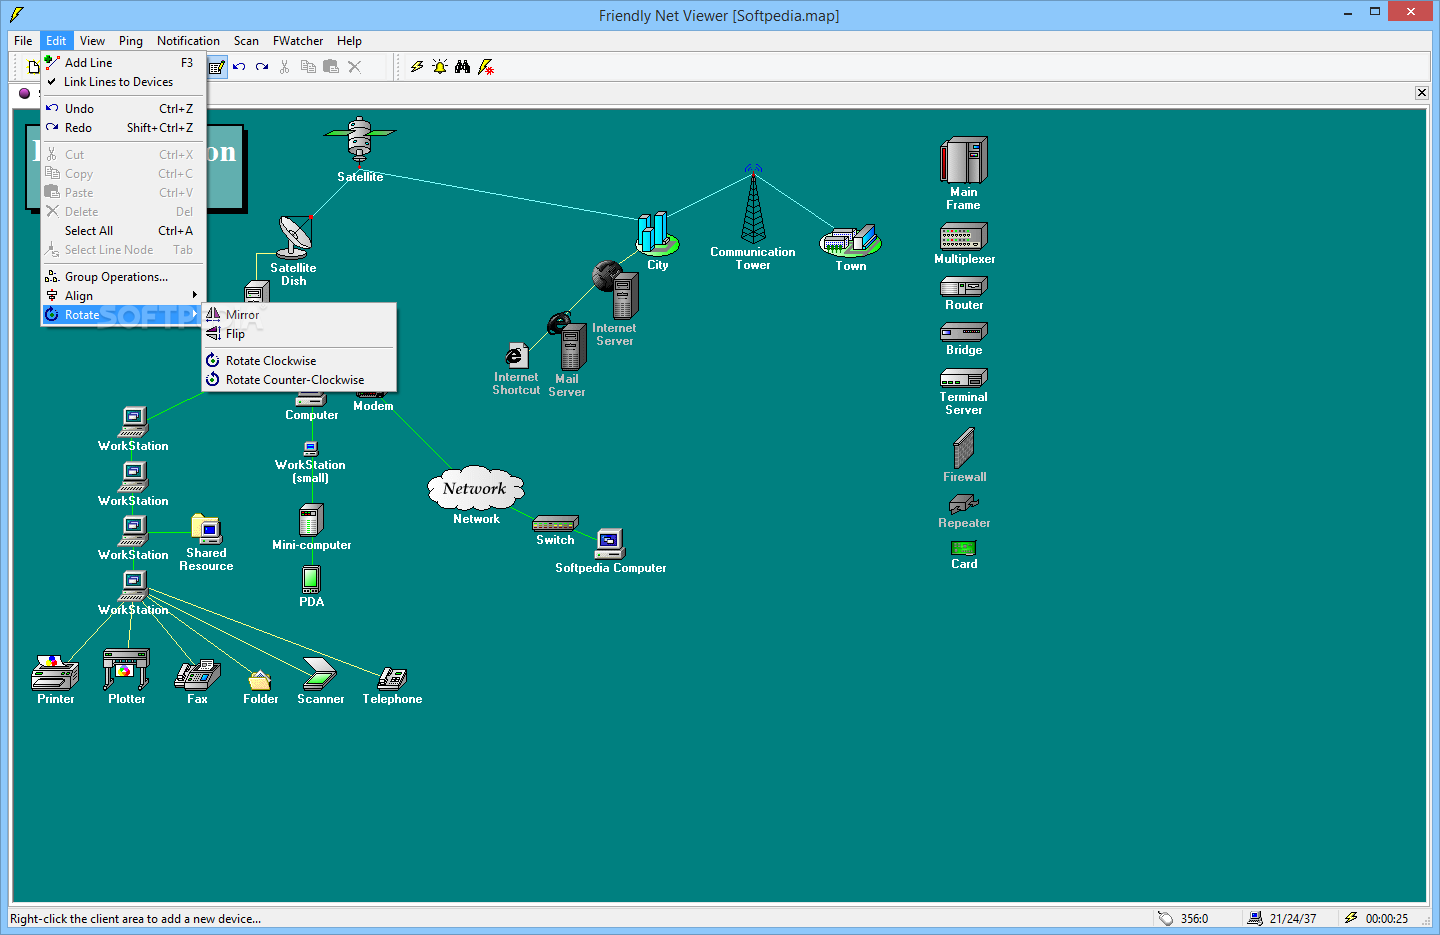Viewport: 1440px width, 935px height.
Task: Open the Help menu
Action: [x=349, y=41]
